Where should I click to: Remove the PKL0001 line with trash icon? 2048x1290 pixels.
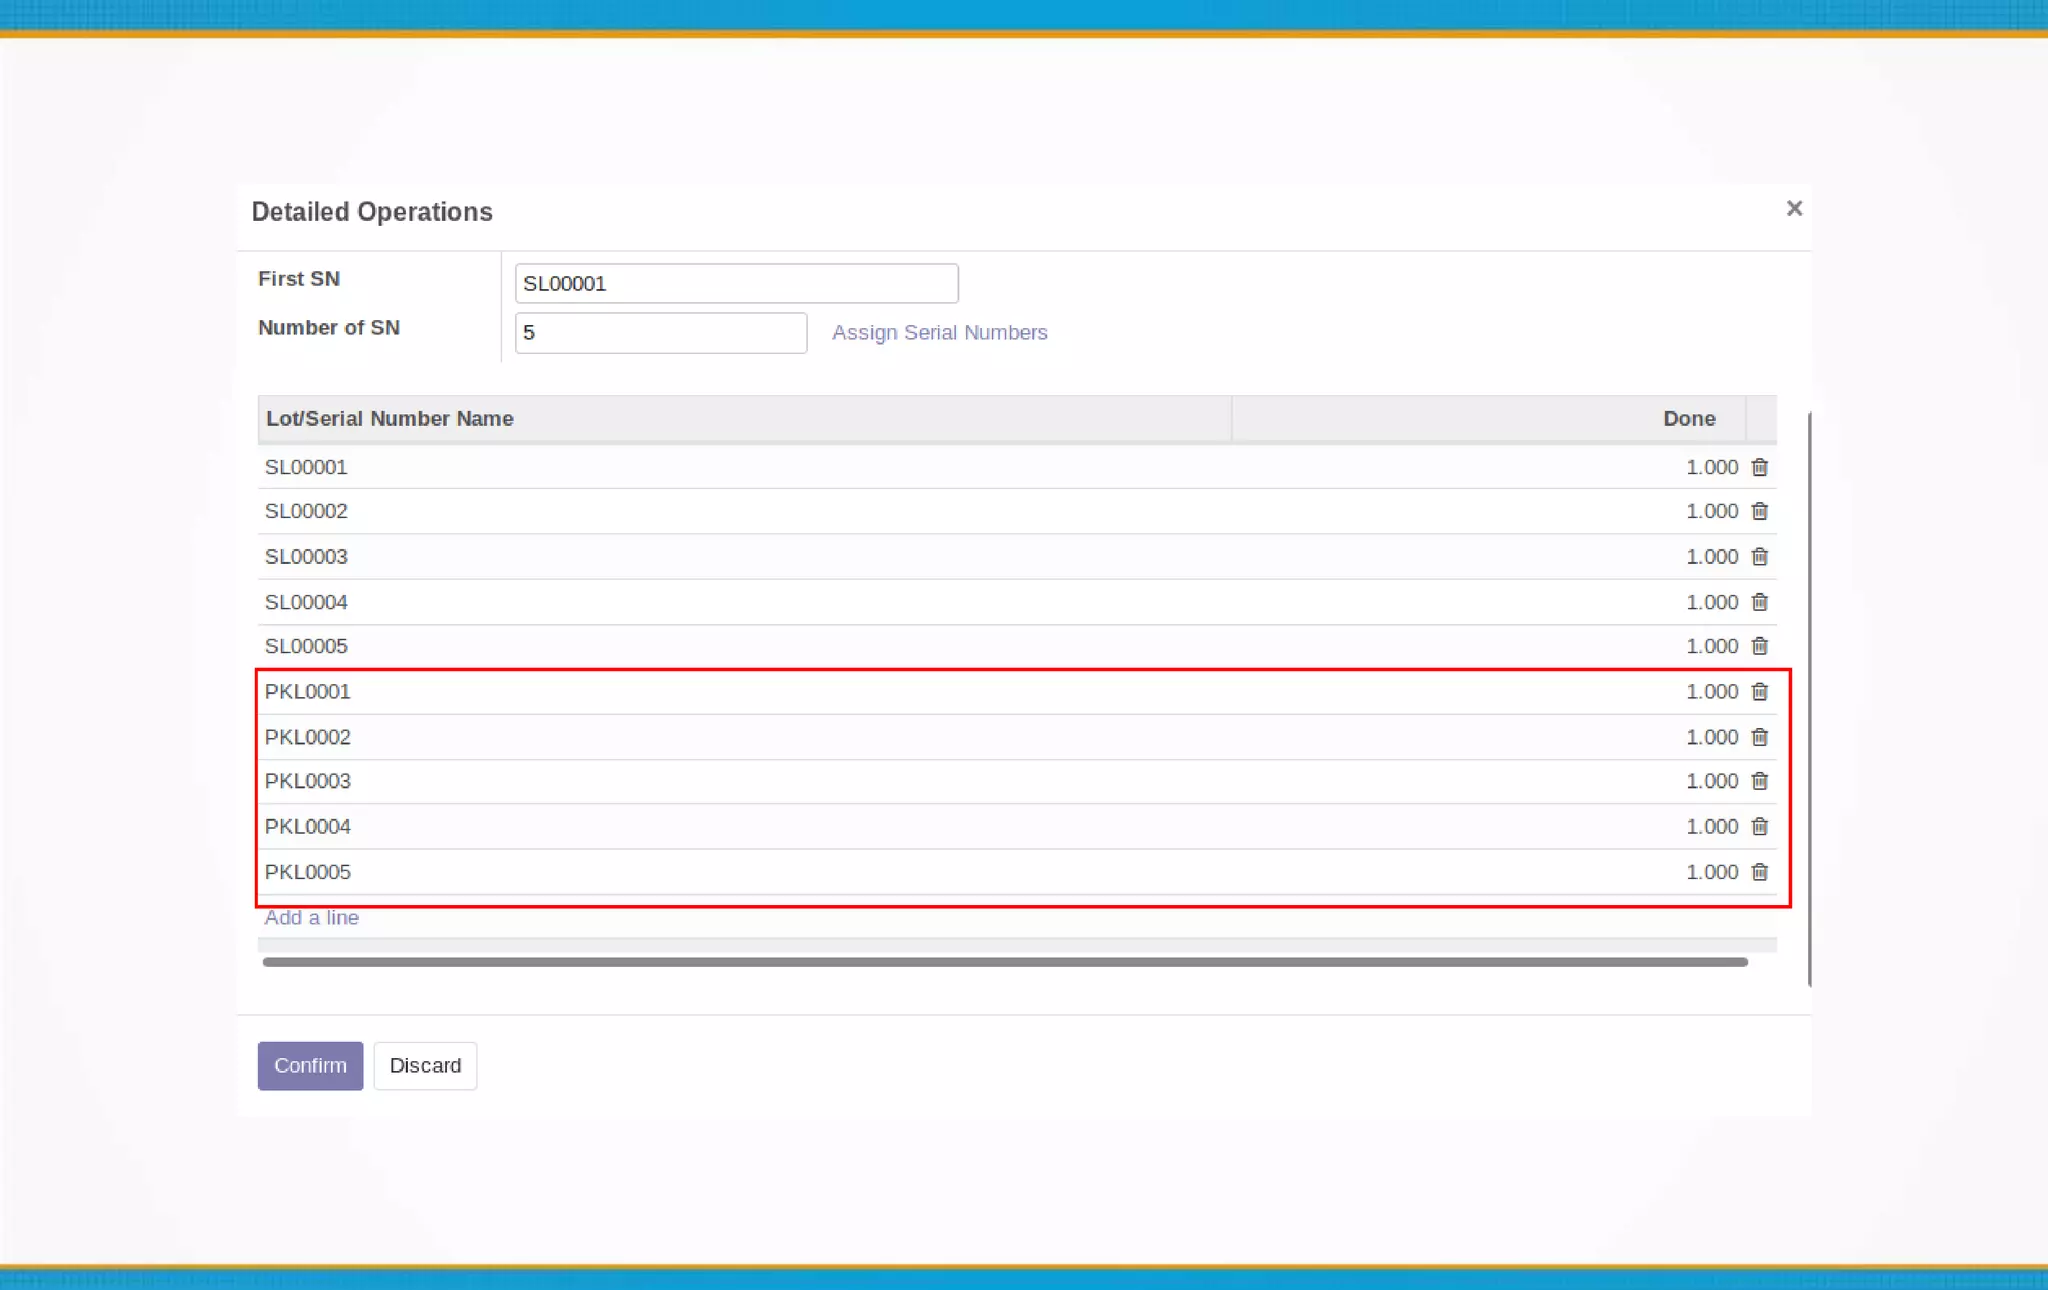pos(1759,691)
